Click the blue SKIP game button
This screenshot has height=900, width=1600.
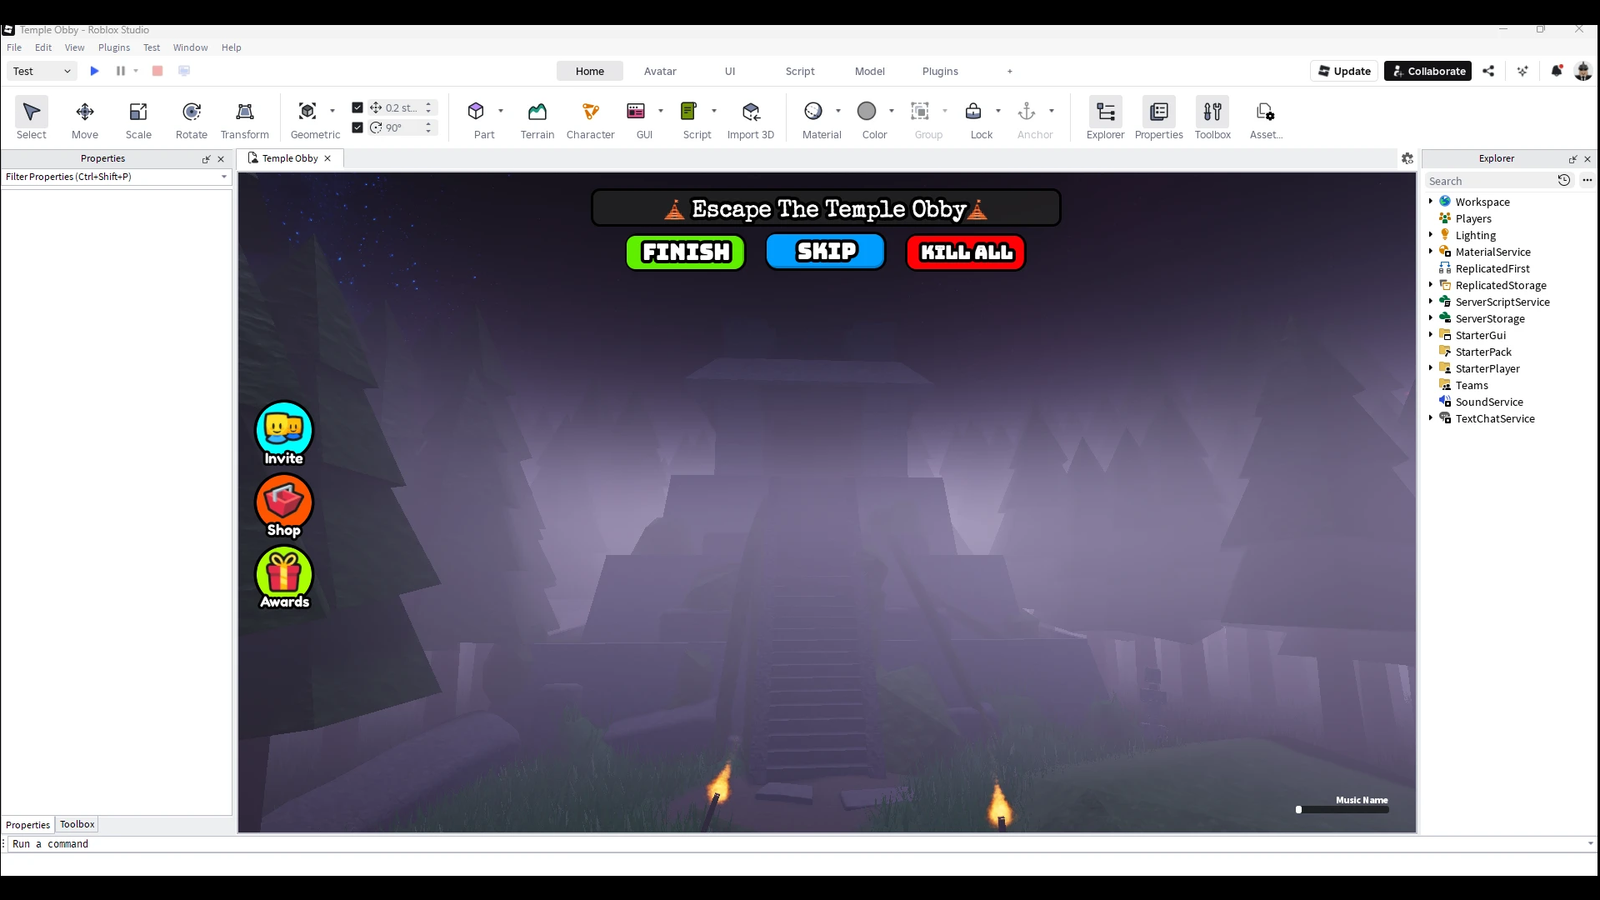tap(826, 251)
